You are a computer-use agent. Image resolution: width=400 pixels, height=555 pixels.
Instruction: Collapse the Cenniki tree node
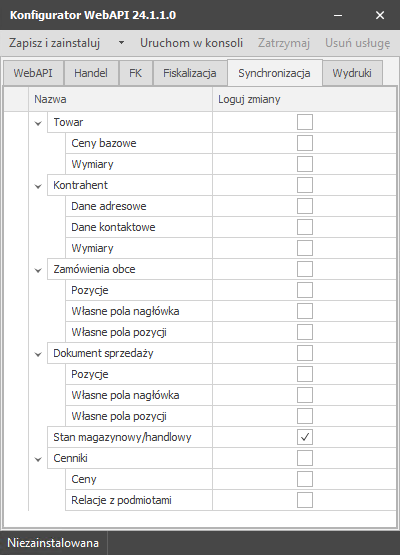click(x=38, y=459)
